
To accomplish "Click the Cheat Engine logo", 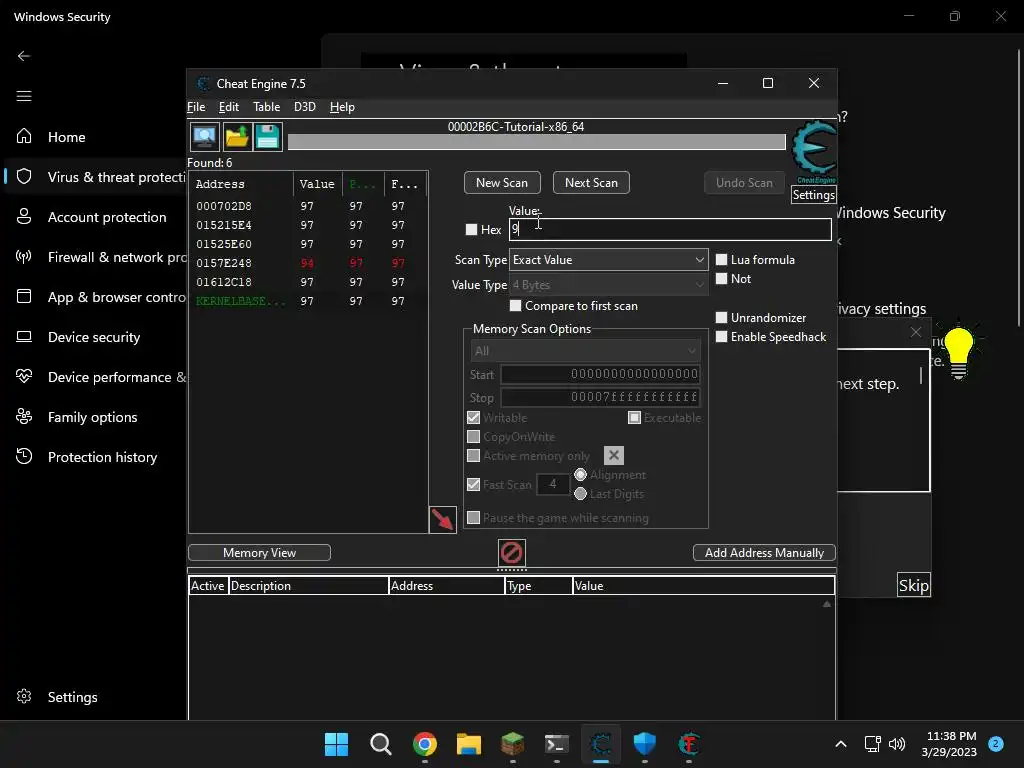I will pyautogui.click(x=813, y=150).
